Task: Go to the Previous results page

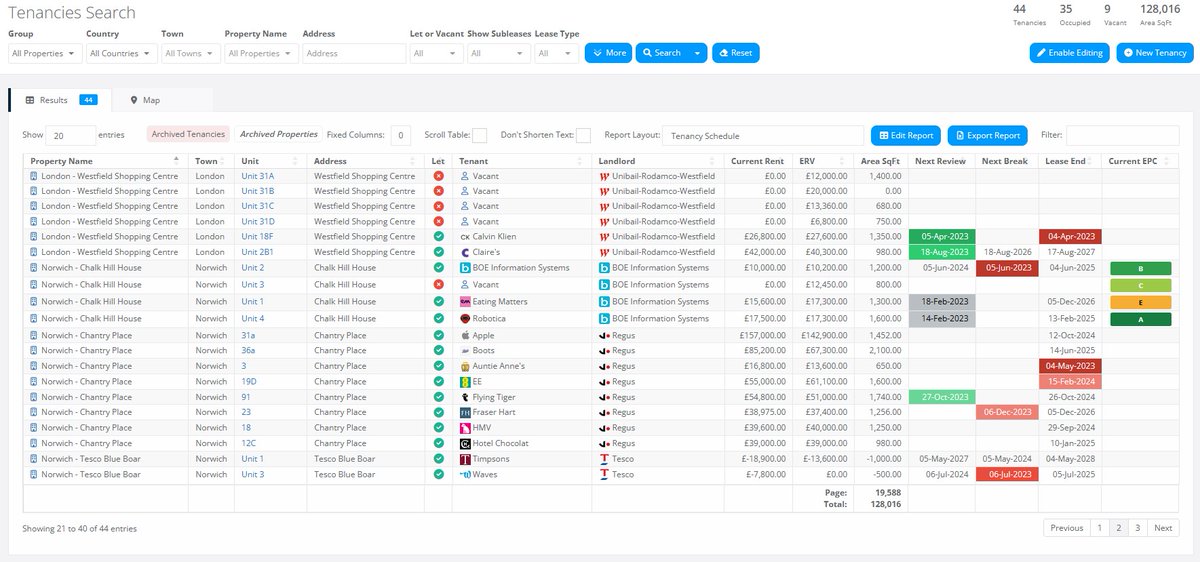Action: [x=1067, y=528]
